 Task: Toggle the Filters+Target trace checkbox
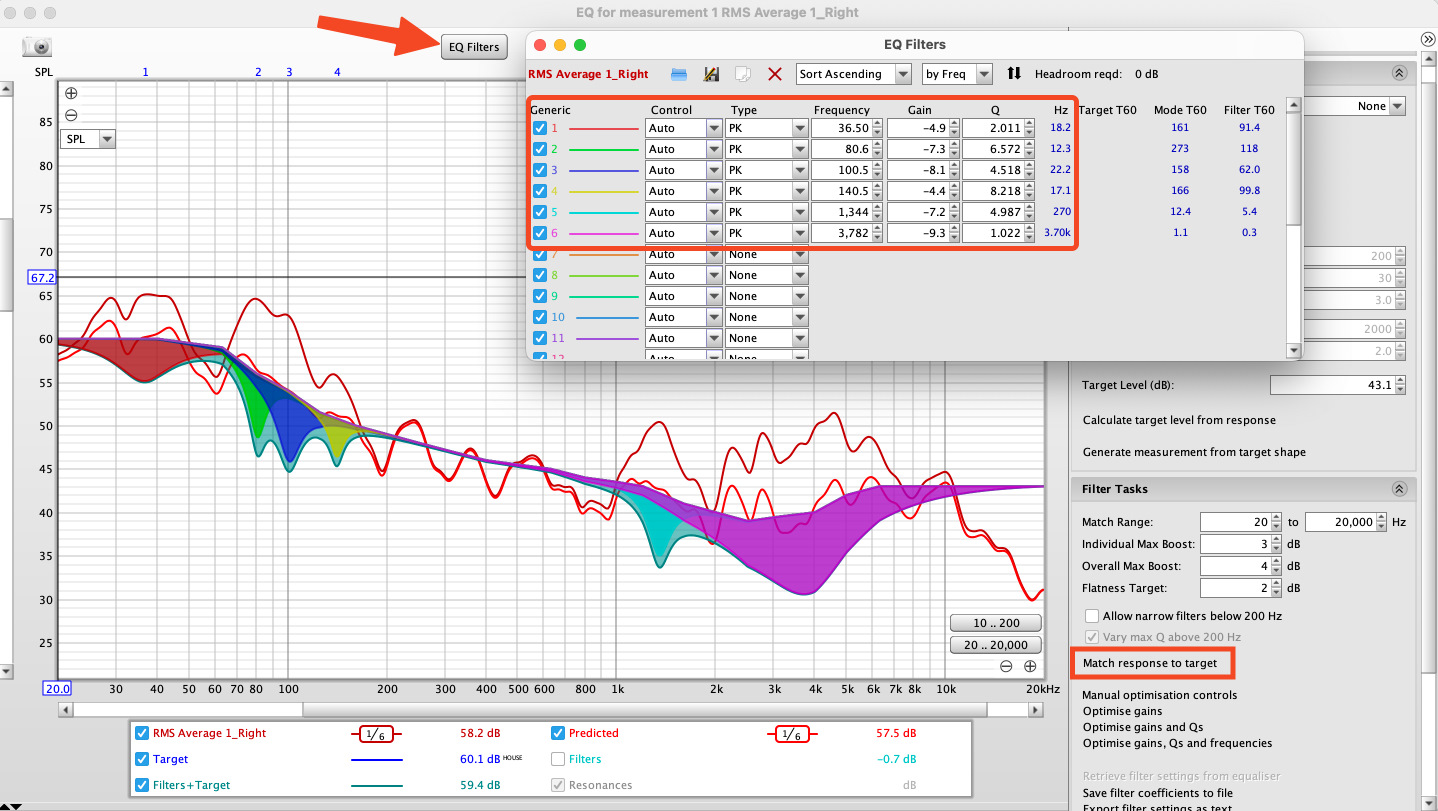(x=142, y=785)
